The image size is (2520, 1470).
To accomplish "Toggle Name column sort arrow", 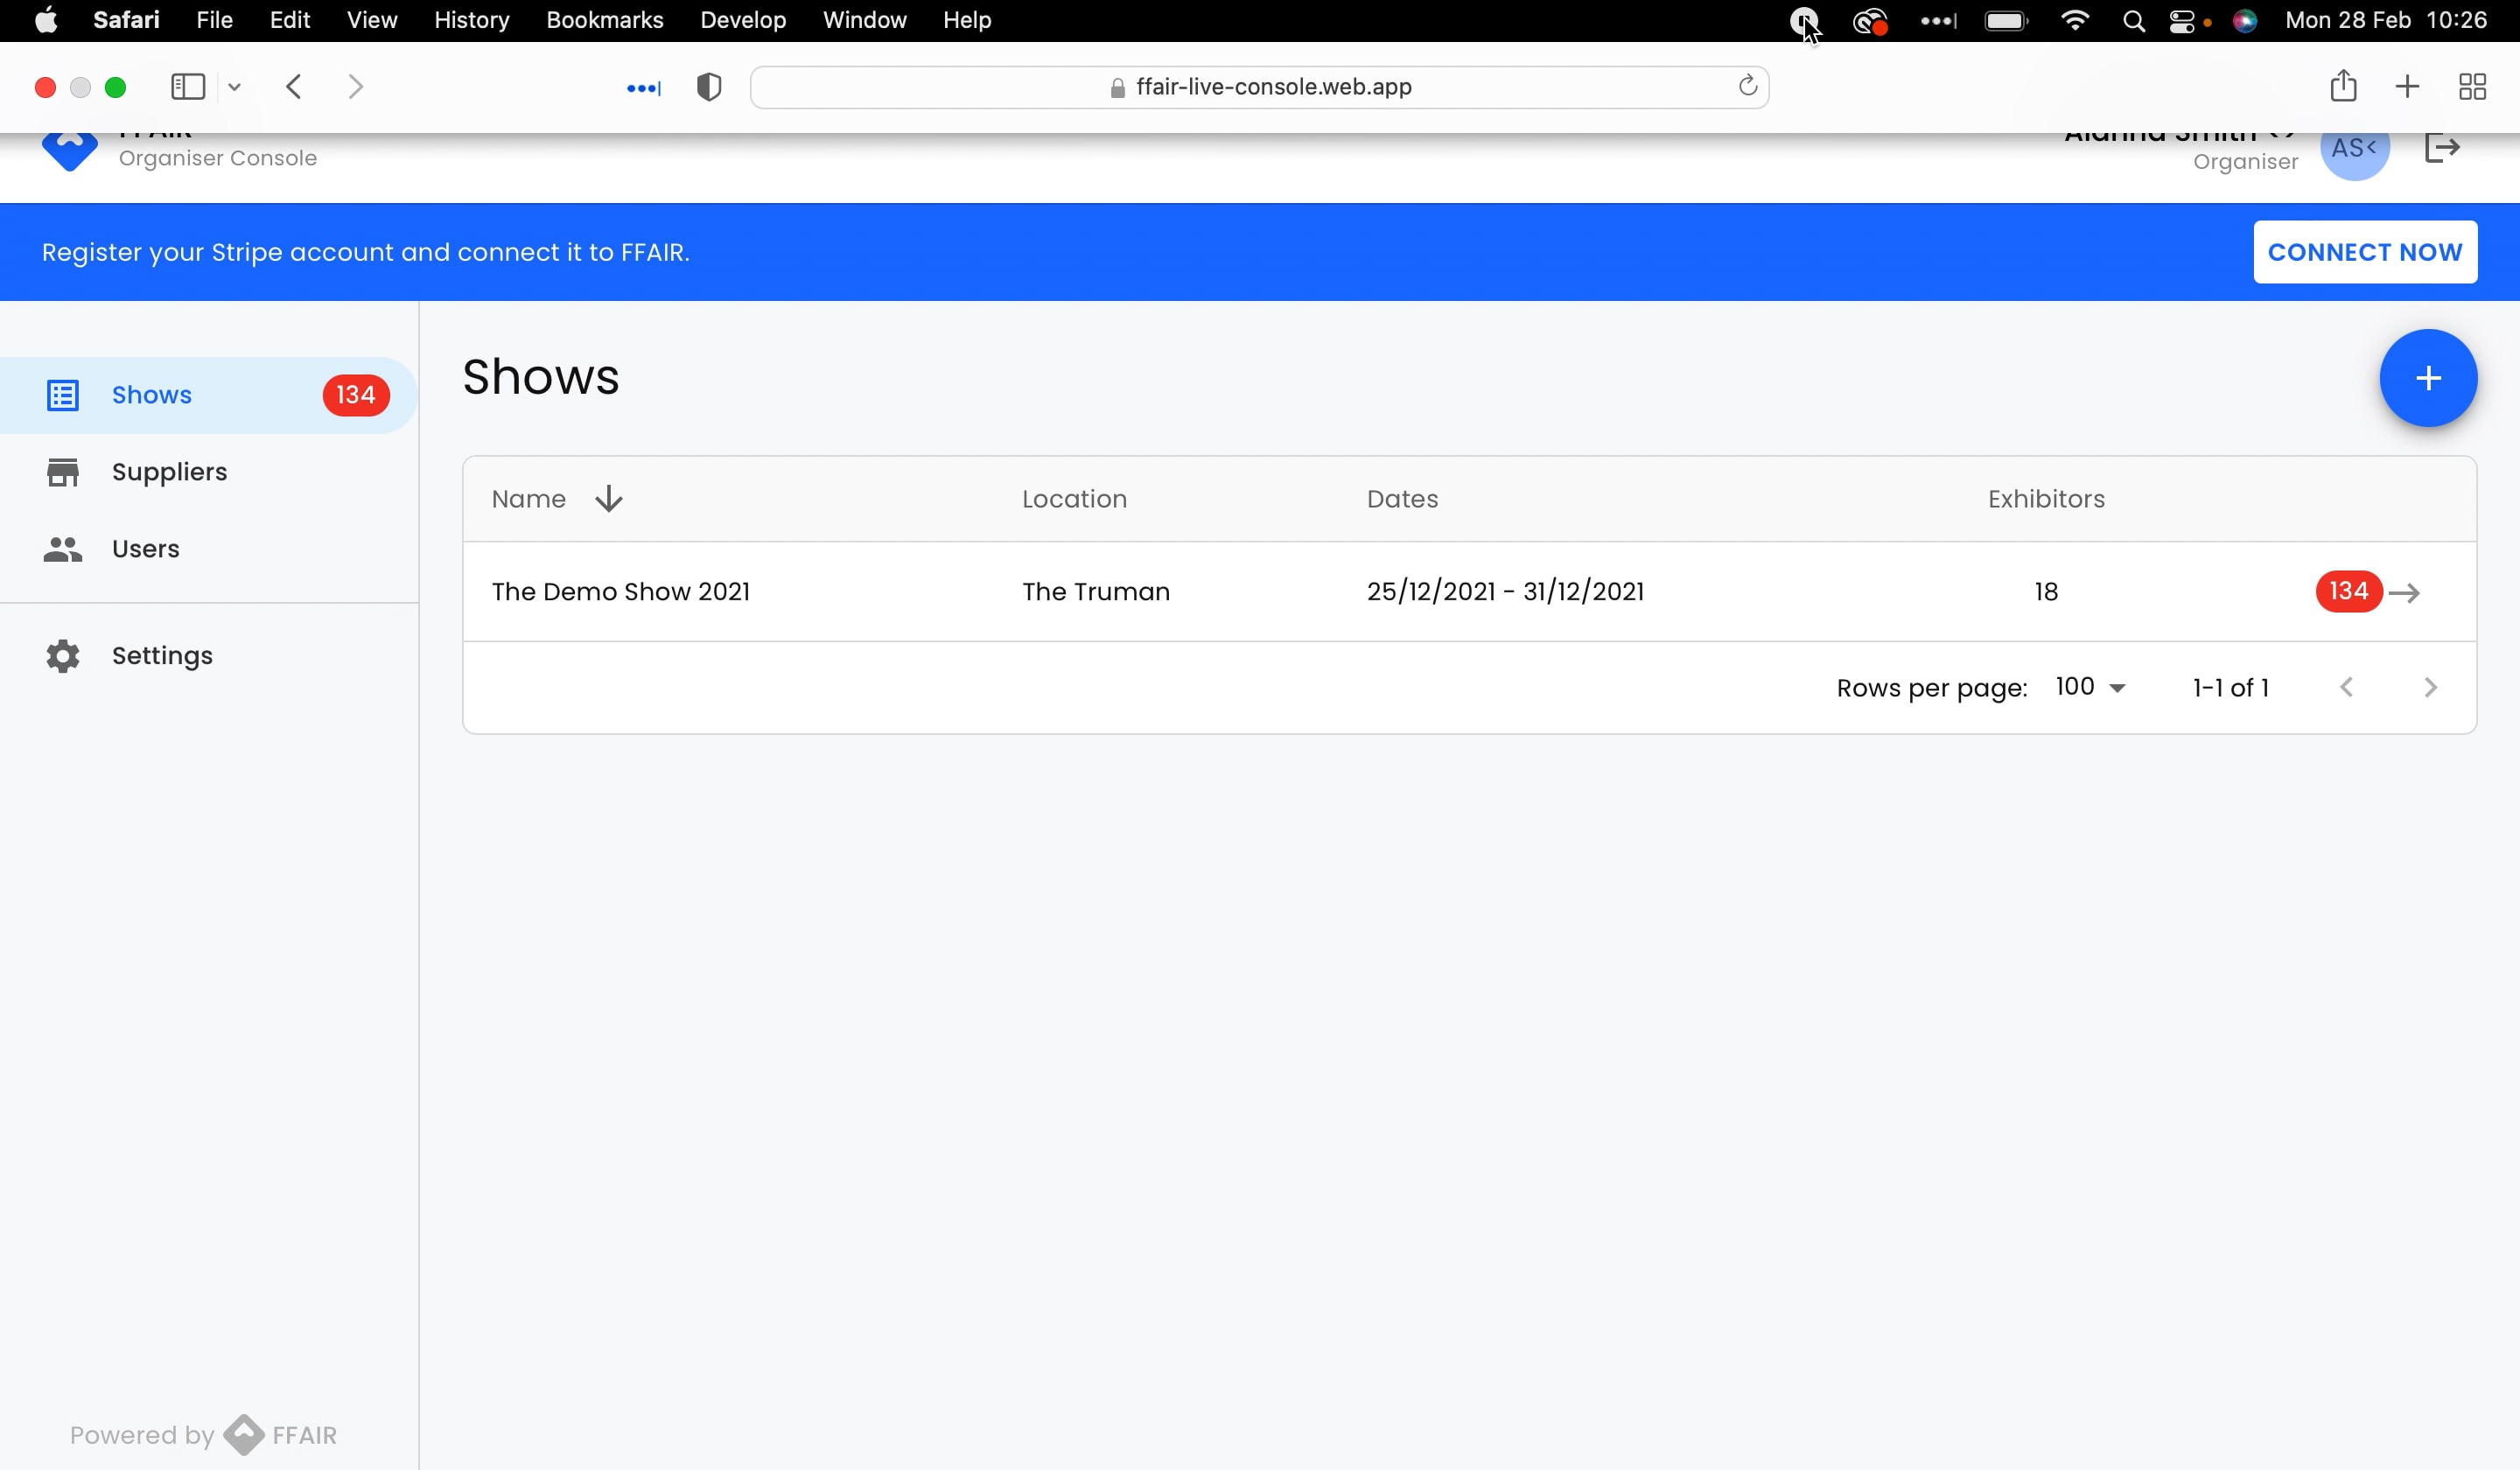I will click(609, 499).
